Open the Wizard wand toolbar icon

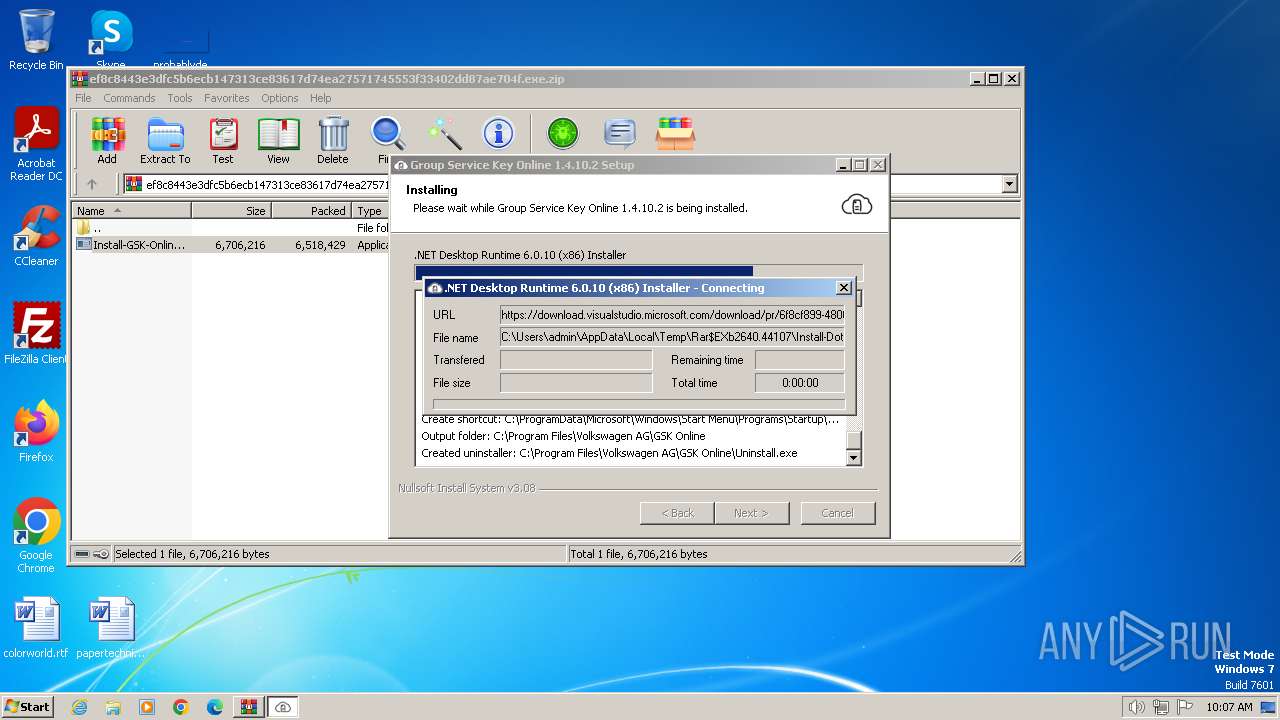coord(444,133)
